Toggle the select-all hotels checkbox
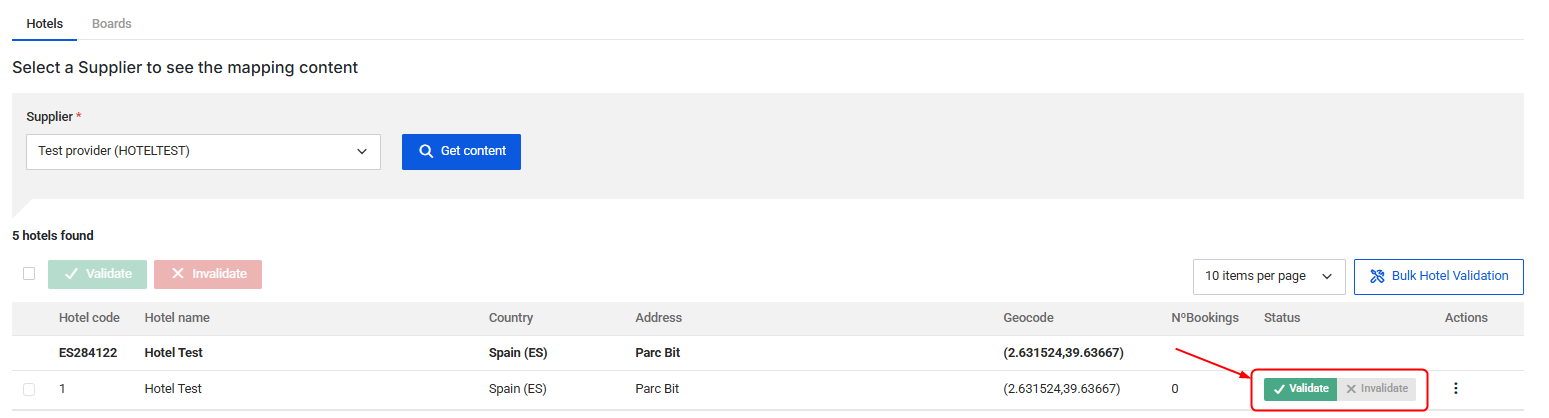Viewport: 1549px width, 418px height. tap(29, 273)
